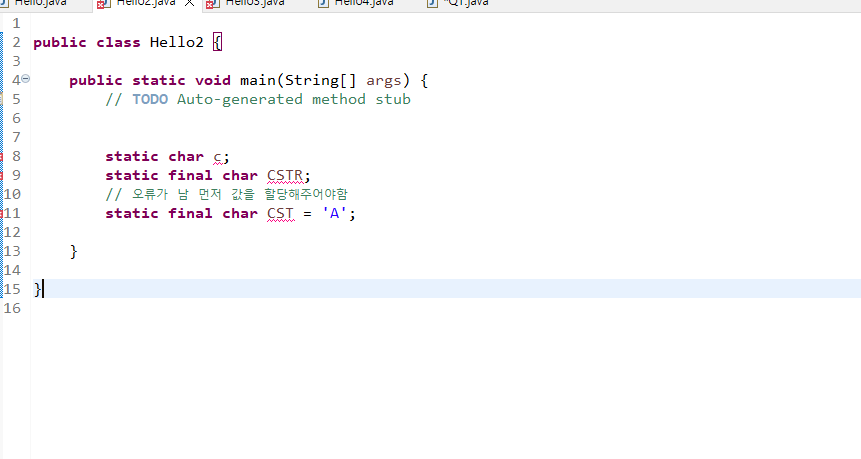Click line number 16 in the gutter

tap(12, 309)
